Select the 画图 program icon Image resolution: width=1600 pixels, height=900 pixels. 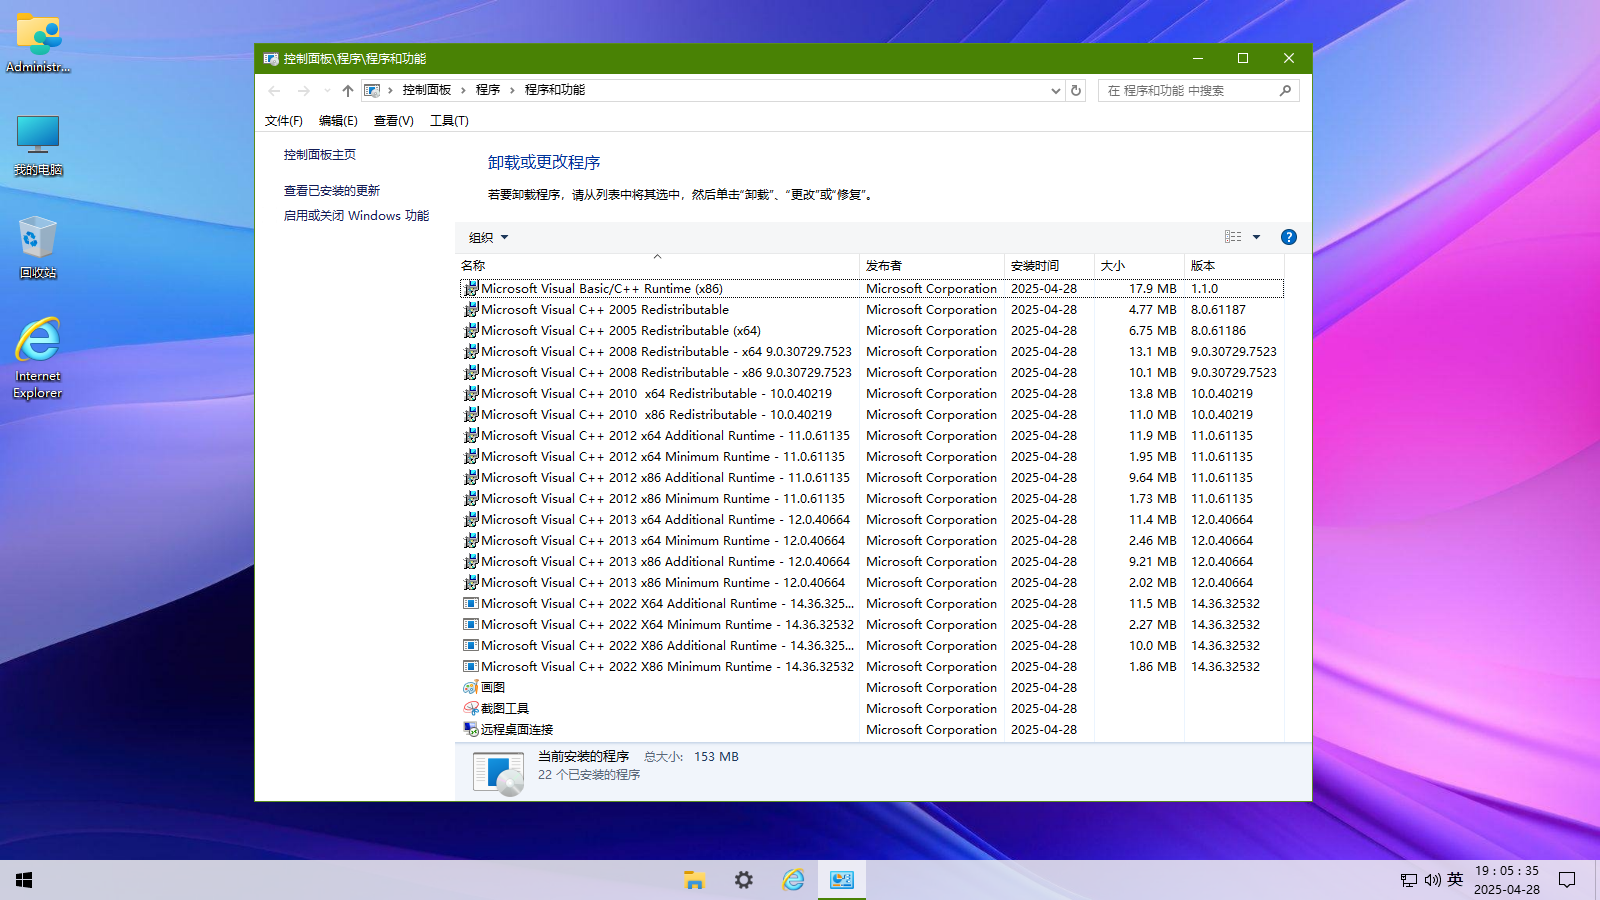click(x=471, y=687)
